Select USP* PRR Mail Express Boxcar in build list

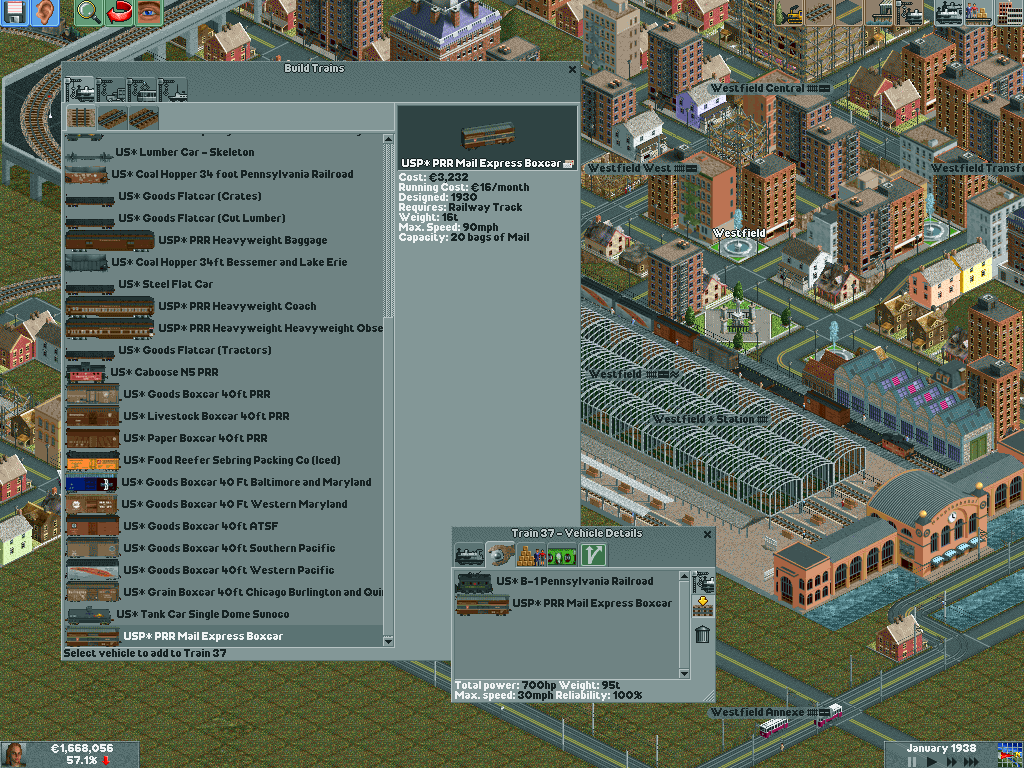[x=223, y=636]
